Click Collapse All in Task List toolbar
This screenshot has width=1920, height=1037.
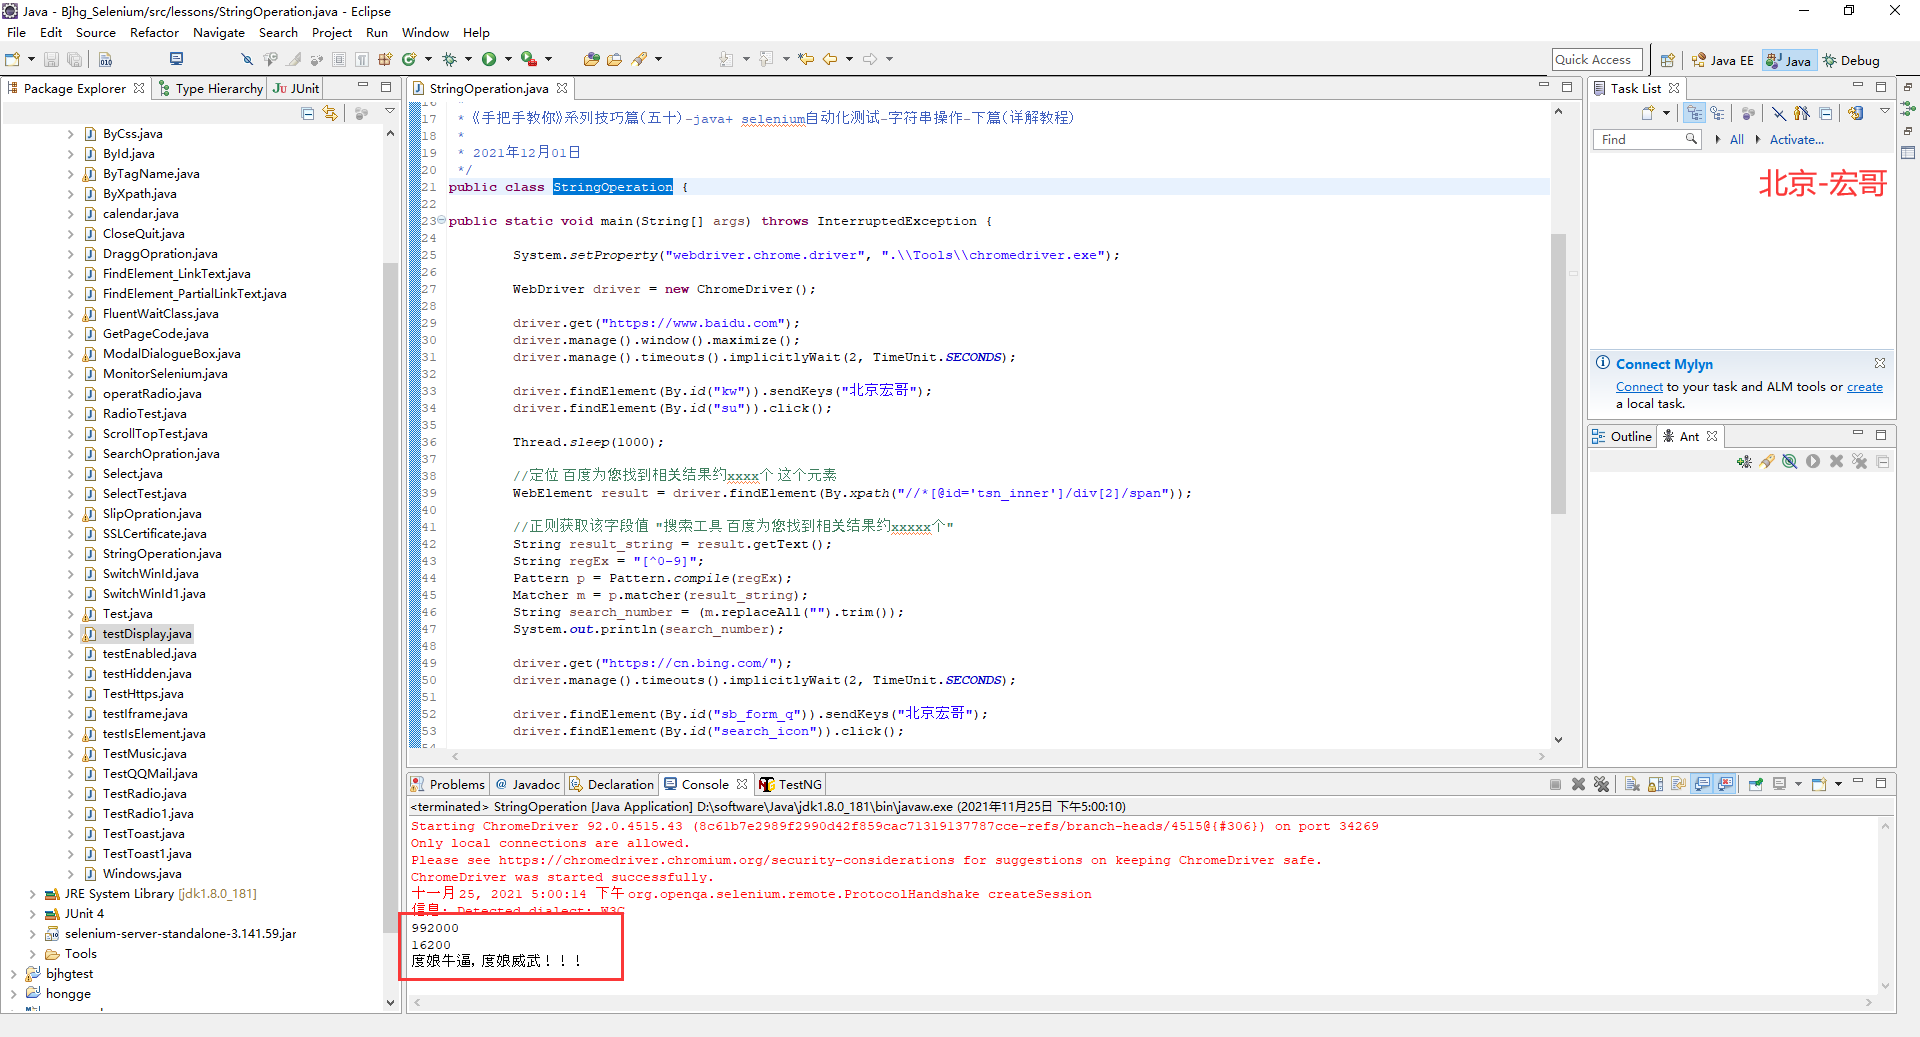click(x=1826, y=113)
